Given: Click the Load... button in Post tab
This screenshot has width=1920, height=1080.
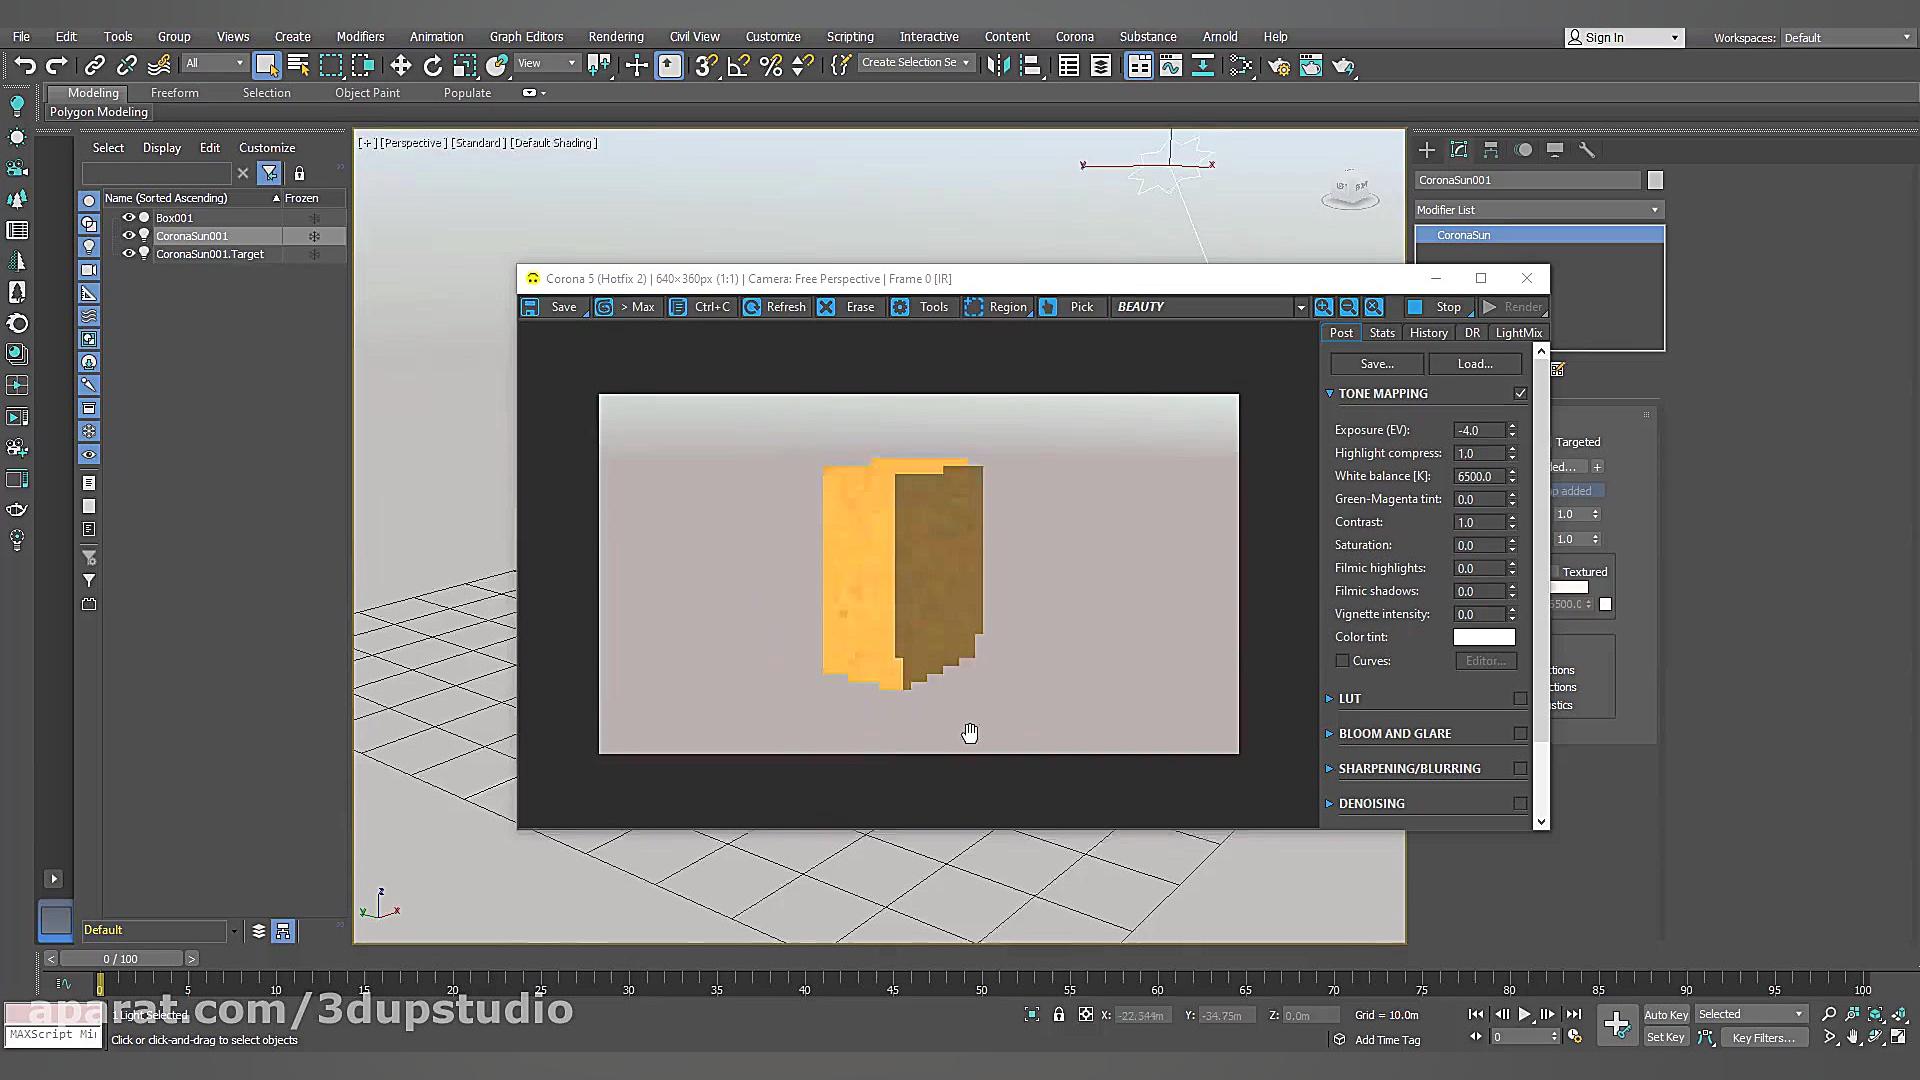Looking at the screenshot, I should 1474,364.
